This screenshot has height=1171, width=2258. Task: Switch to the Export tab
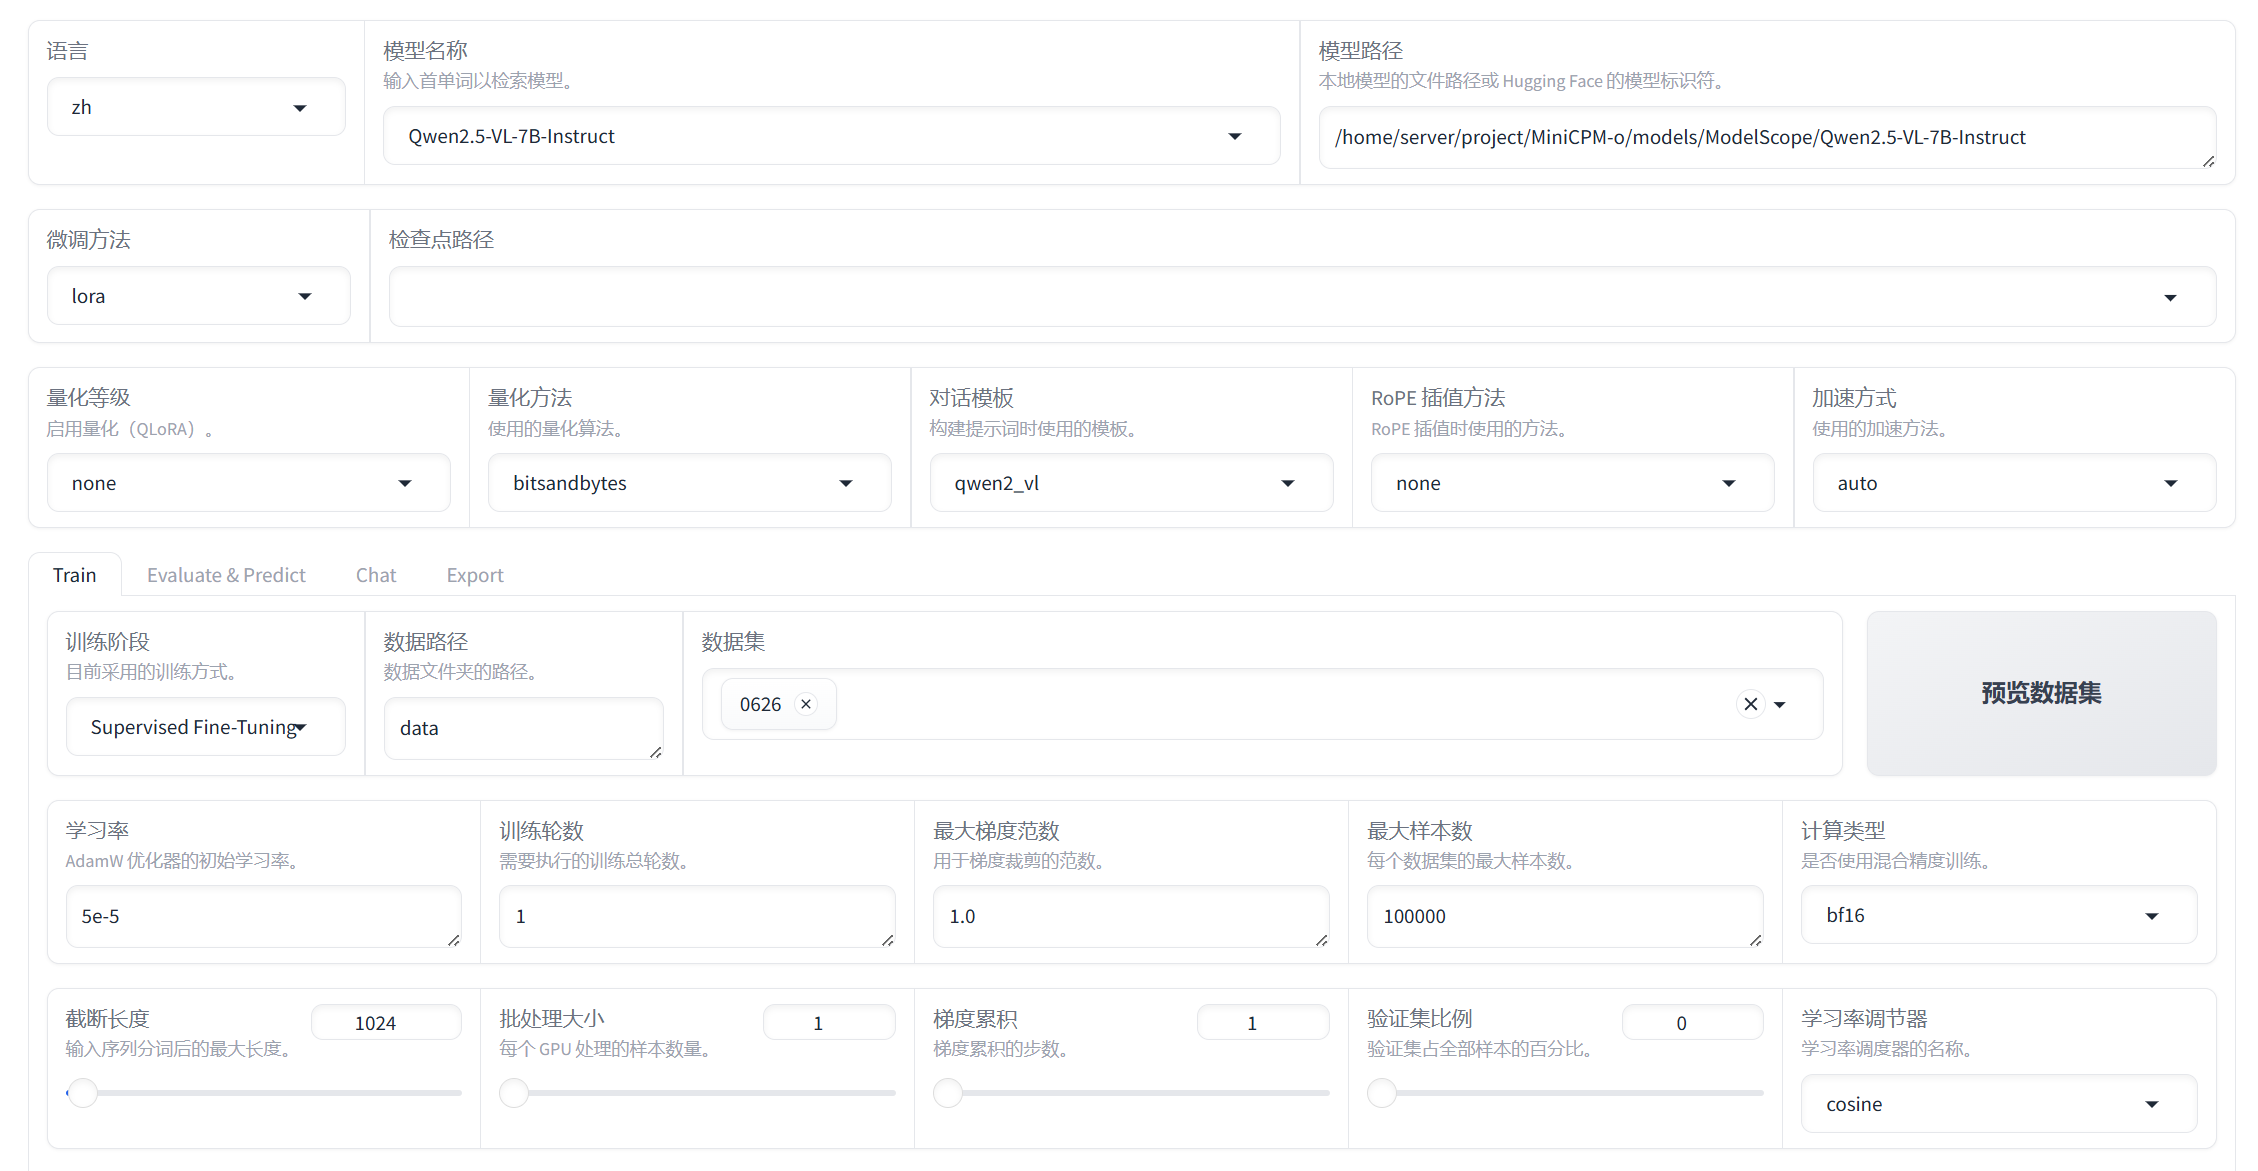(x=475, y=575)
